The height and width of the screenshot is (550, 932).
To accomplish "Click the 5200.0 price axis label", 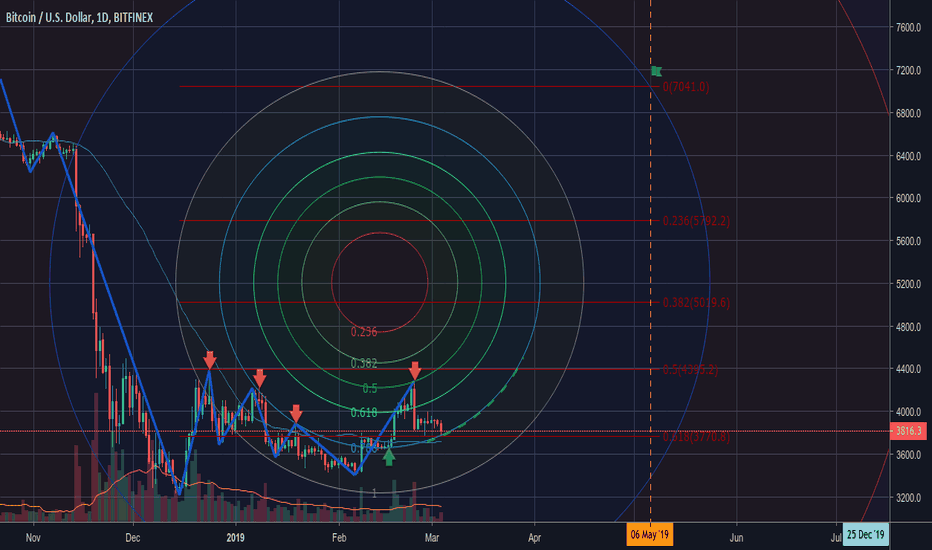I will [908, 284].
